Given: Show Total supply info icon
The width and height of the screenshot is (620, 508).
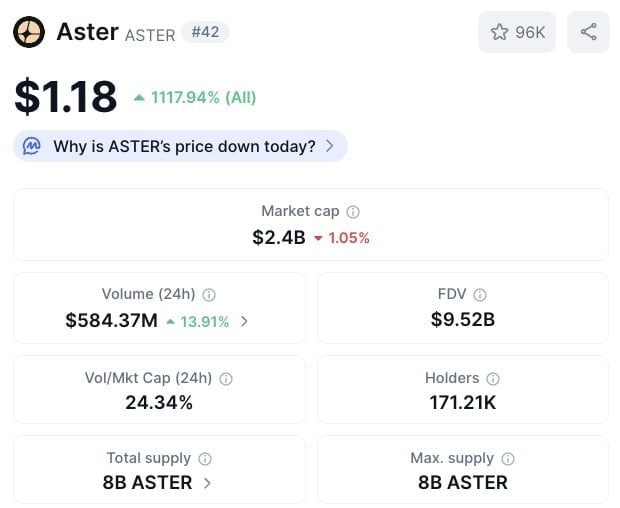Looking at the screenshot, I should (x=205, y=459).
